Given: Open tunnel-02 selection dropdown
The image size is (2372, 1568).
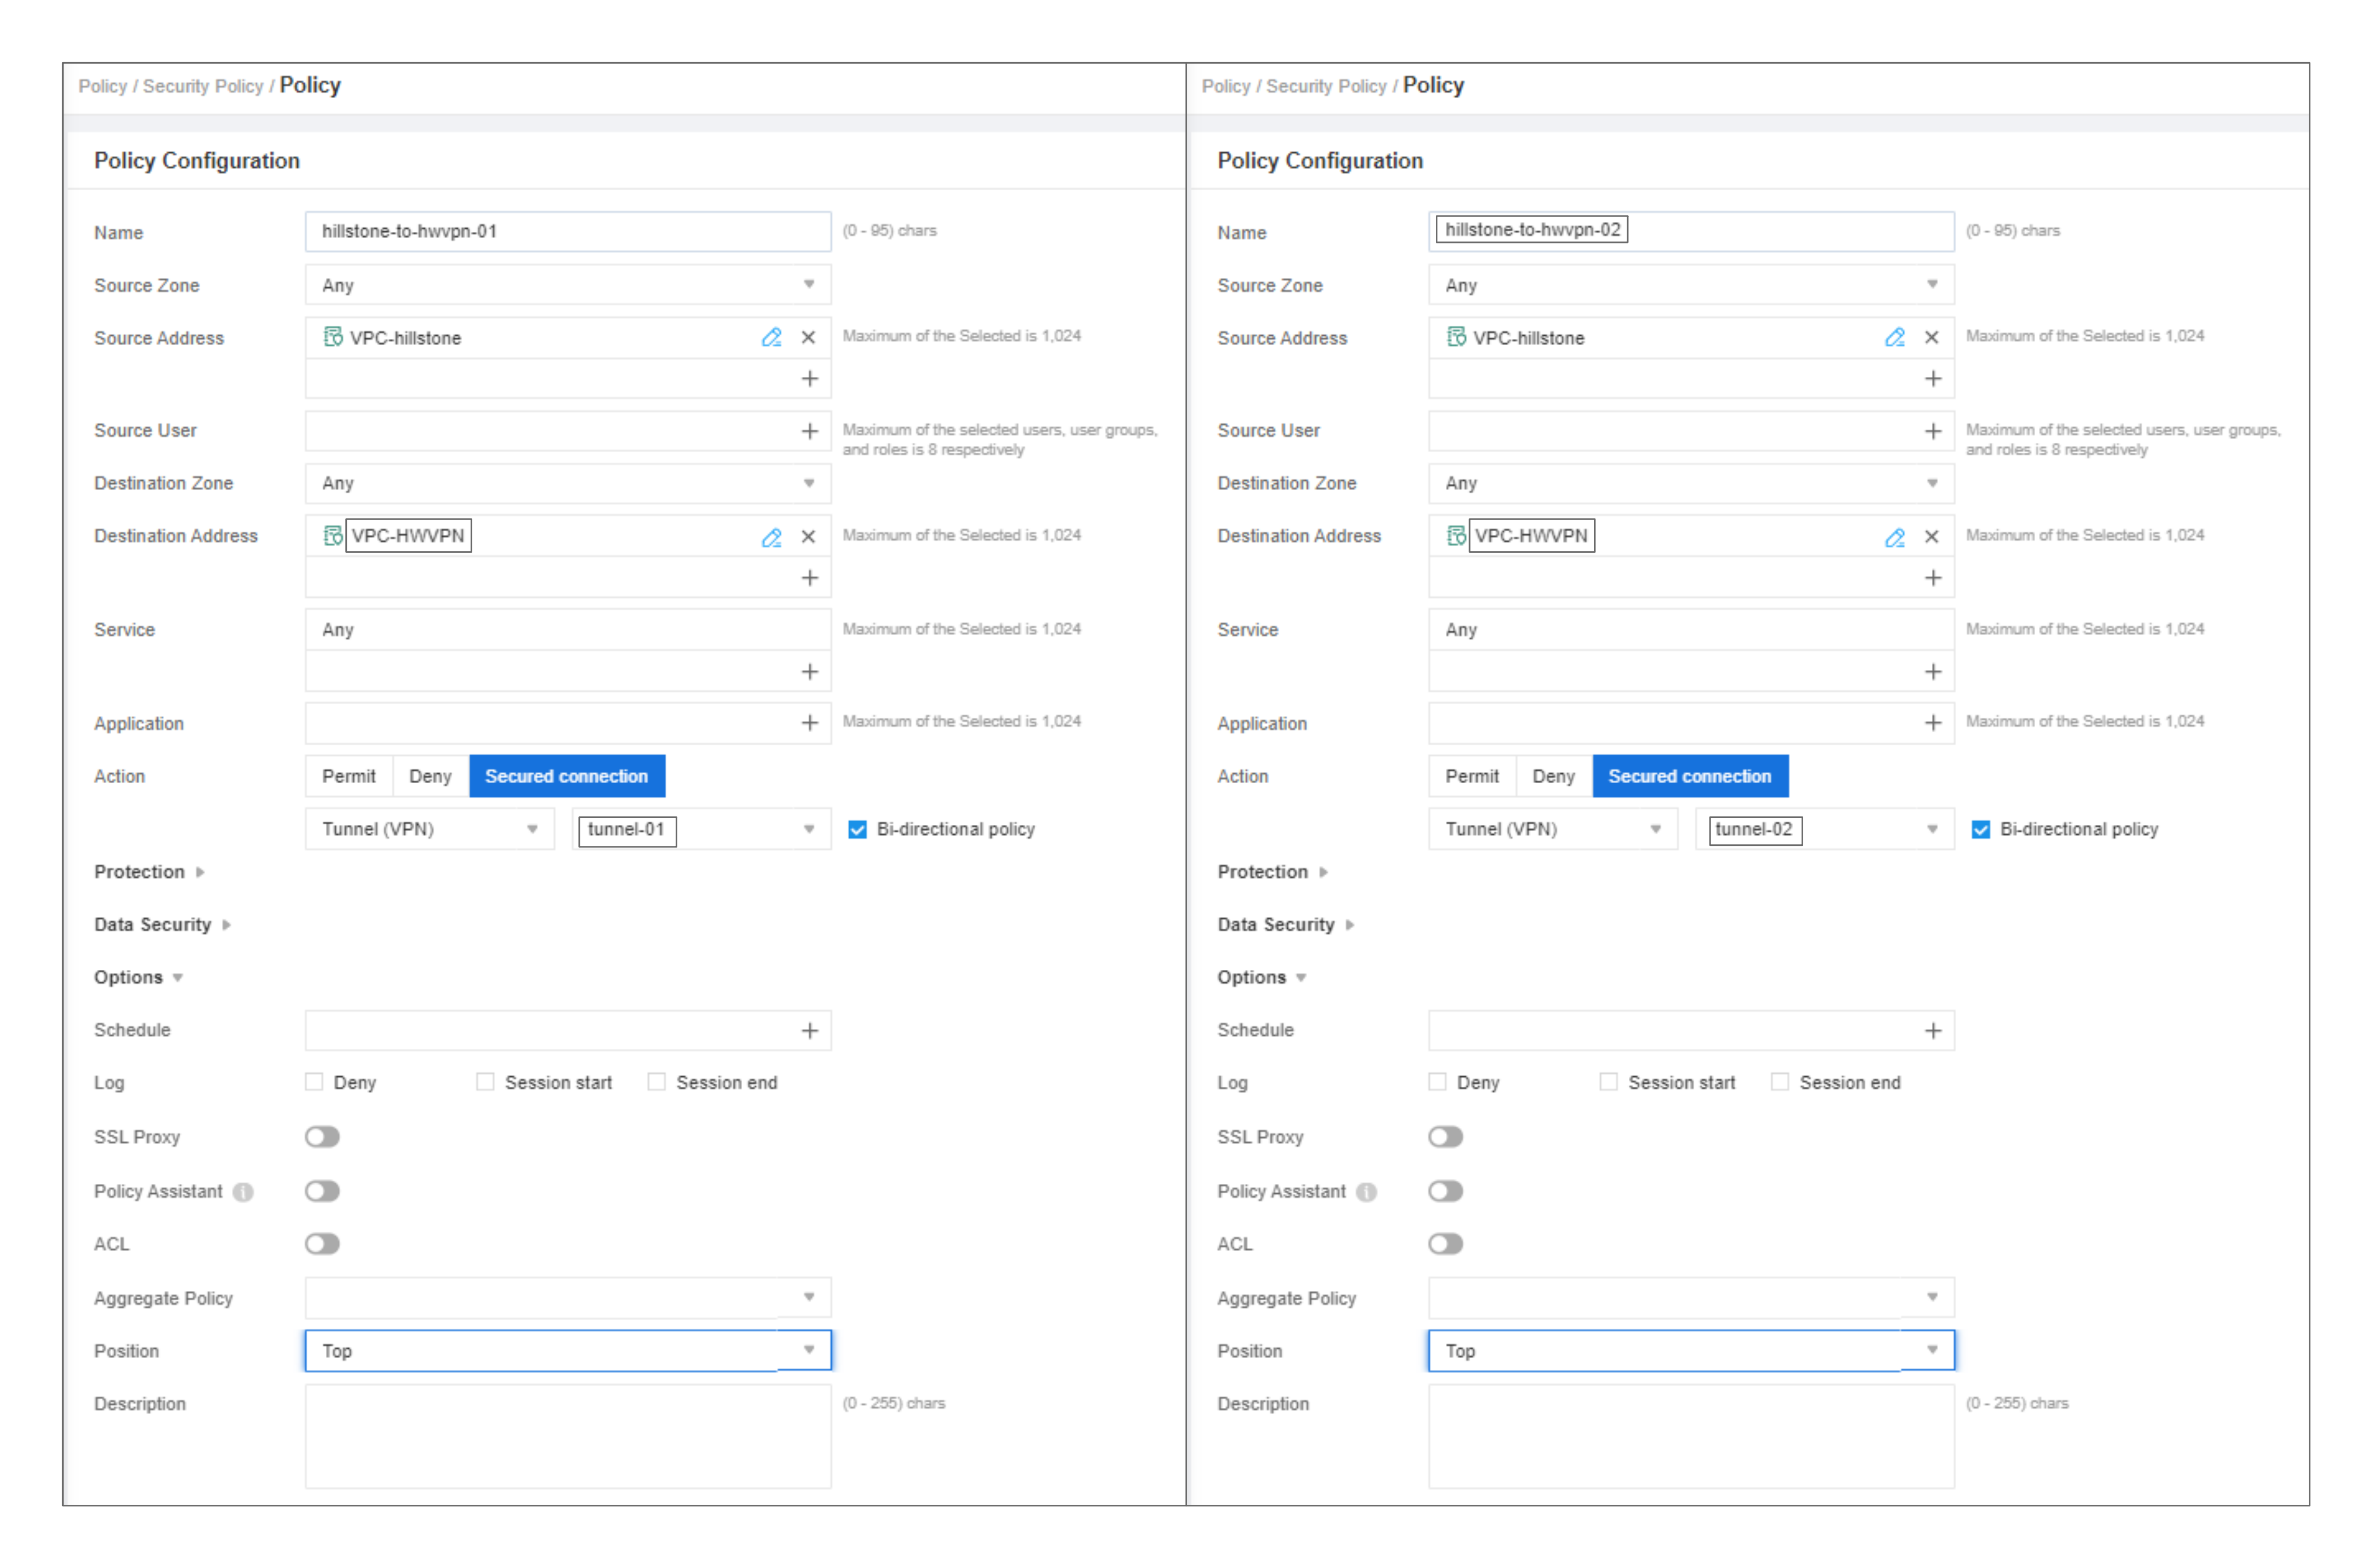Looking at the screenshot, I should click(x=1824, y=830).
